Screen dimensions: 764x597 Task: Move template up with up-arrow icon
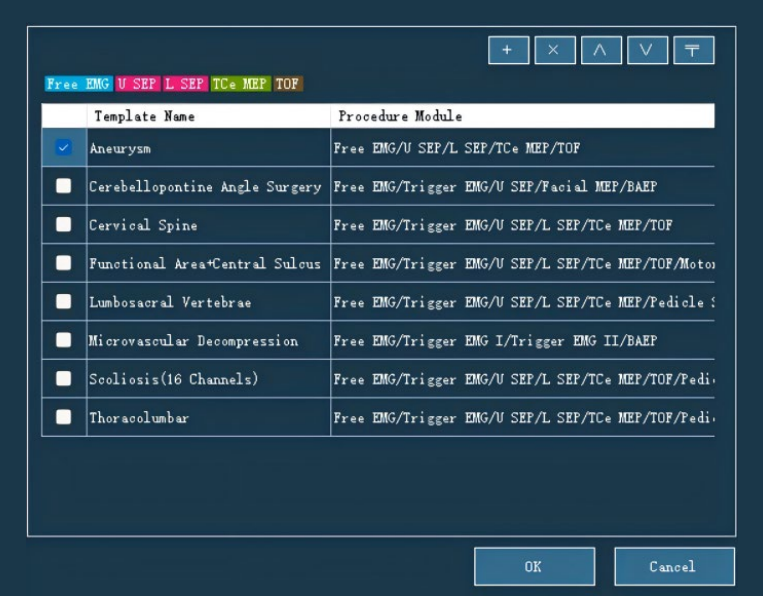600,51
